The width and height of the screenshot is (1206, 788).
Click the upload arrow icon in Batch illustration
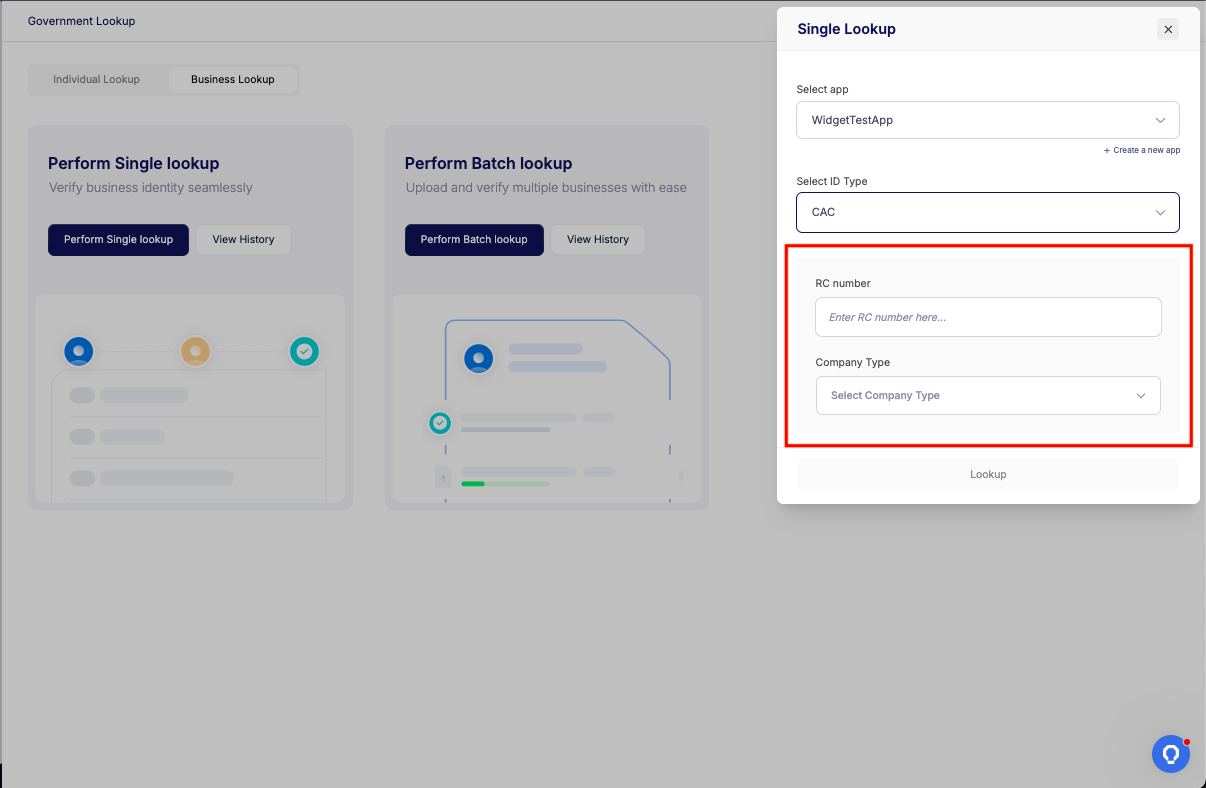click(x=443, y=479)
